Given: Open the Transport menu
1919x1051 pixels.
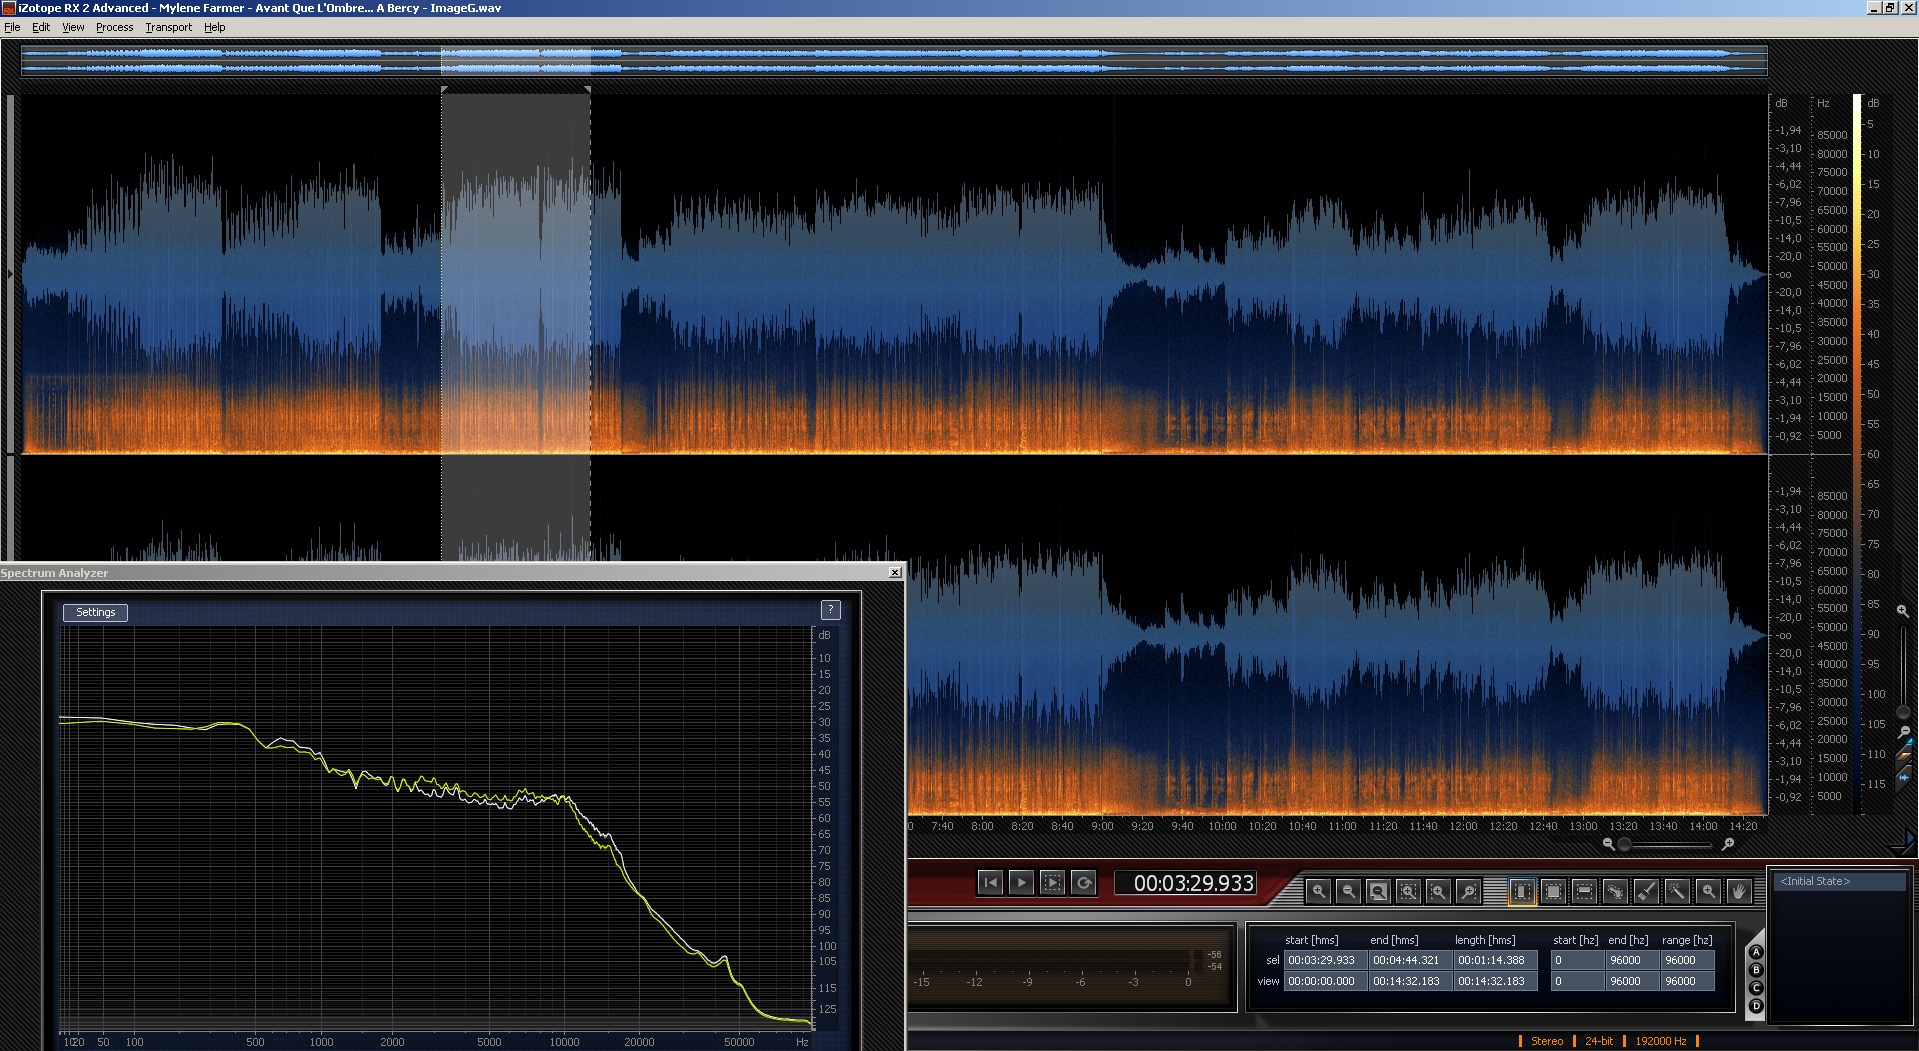Looking at the screenshot, I should 168,27.
